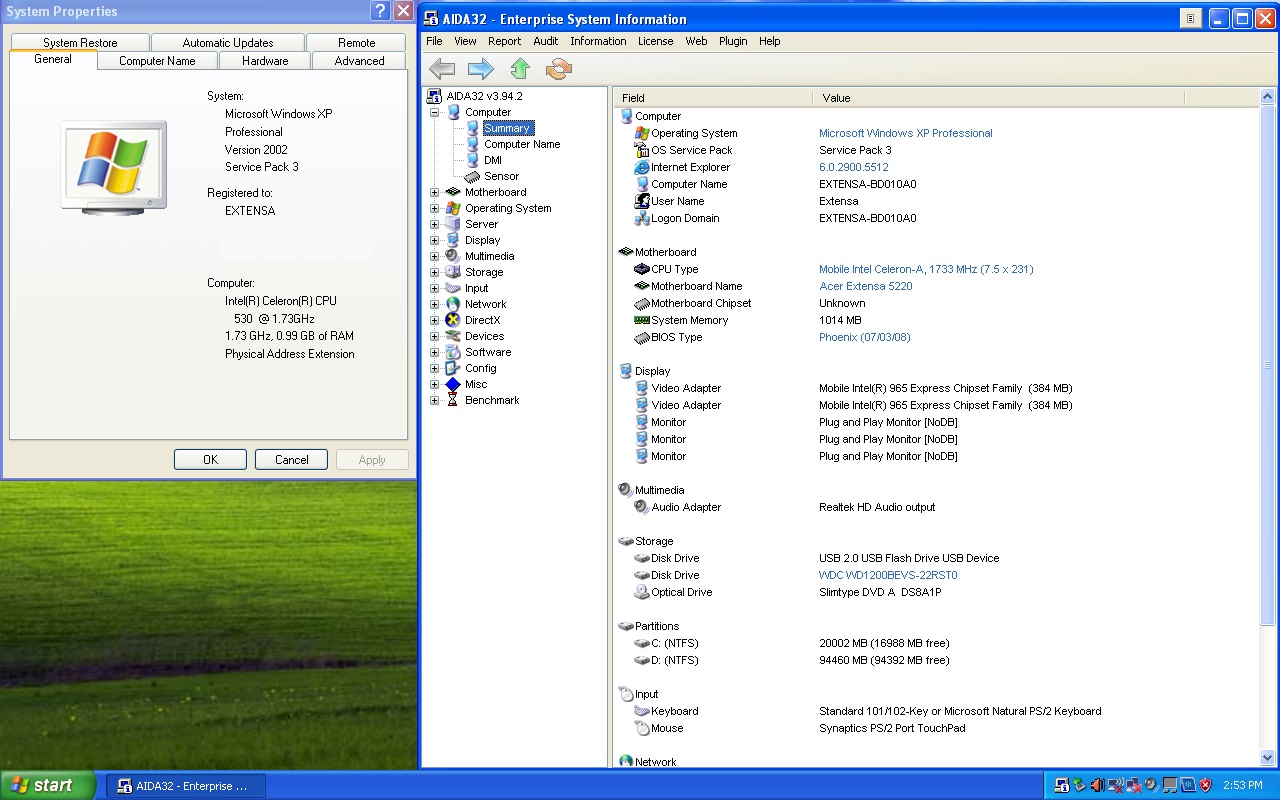This screenshot has height=800, width=1280.
Task: Click the scroll up arrow of the list
Action: tap(1268, 97)
